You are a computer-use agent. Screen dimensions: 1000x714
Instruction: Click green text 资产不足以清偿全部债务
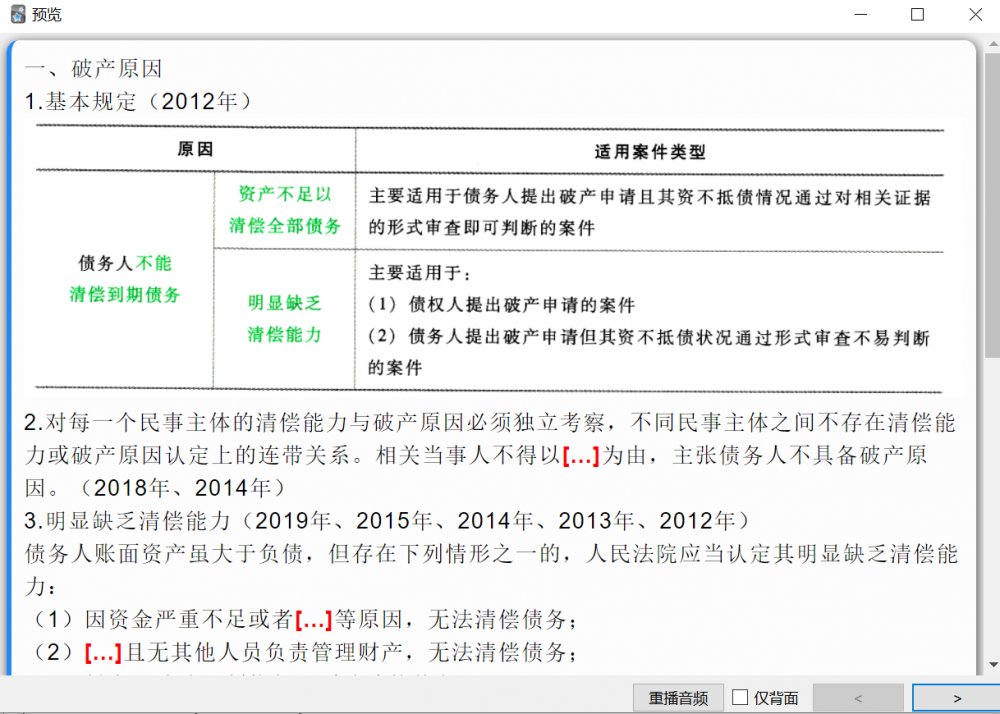(285, 210)
